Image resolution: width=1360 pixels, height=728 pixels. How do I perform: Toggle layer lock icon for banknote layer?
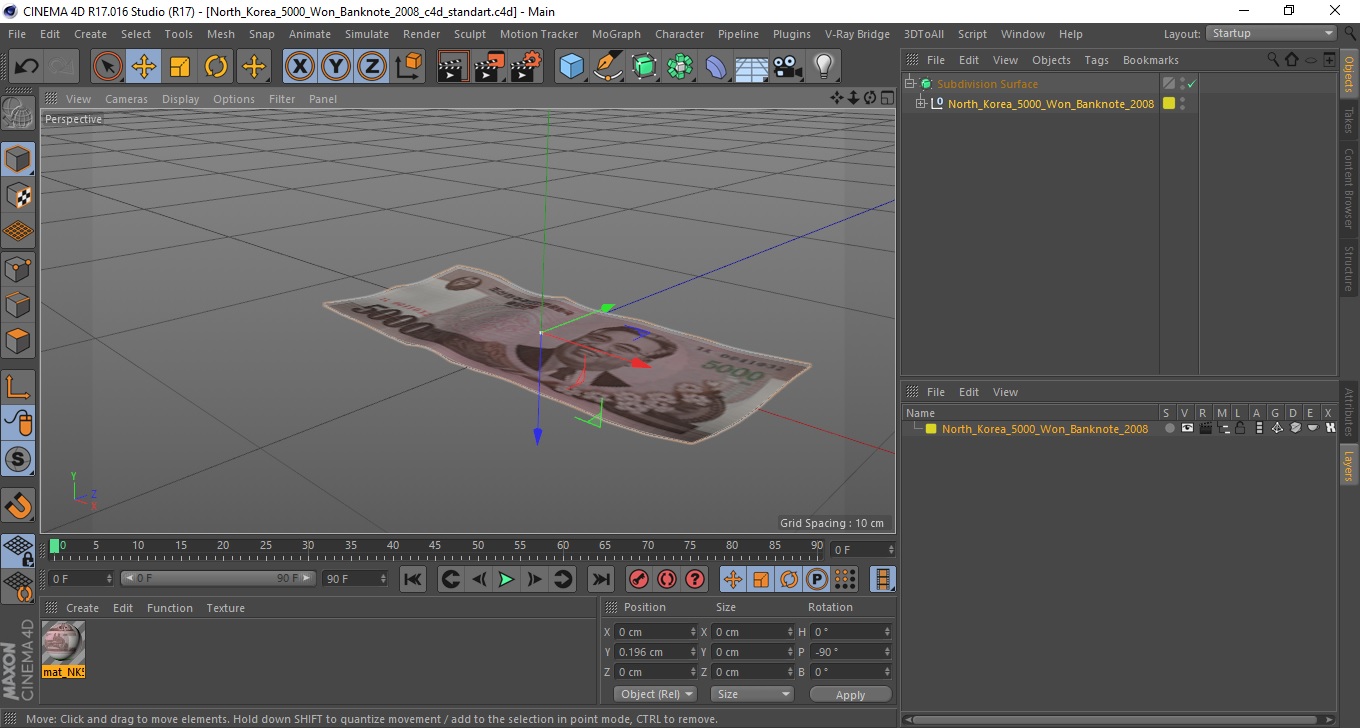coord(1240,428)
